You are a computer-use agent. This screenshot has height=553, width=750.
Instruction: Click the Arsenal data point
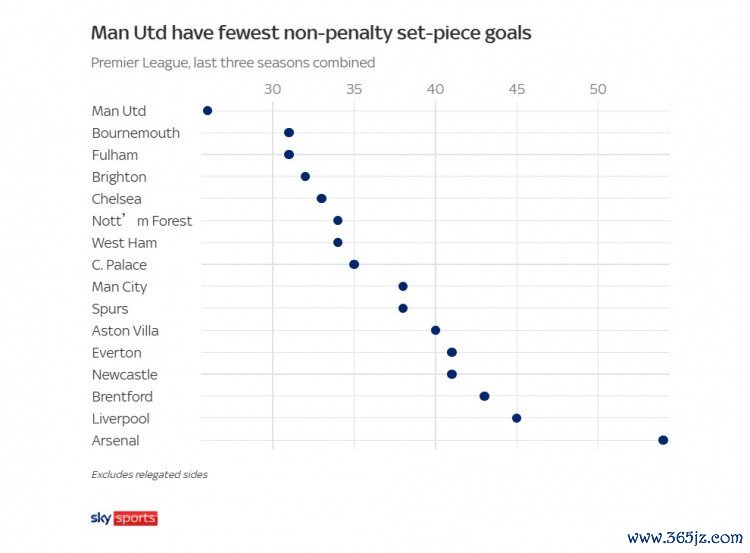(663, 440)
